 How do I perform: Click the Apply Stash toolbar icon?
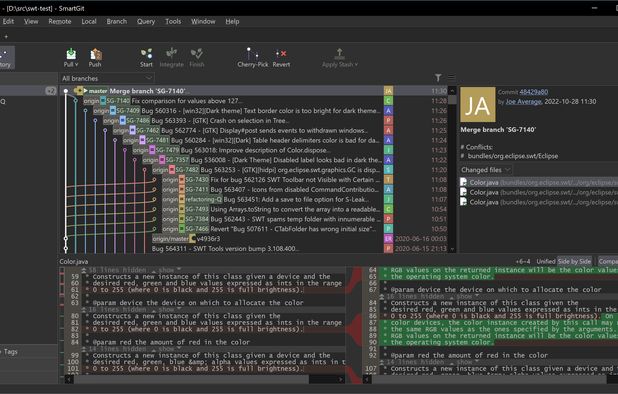pyautogui.click(x=339, y=58)
